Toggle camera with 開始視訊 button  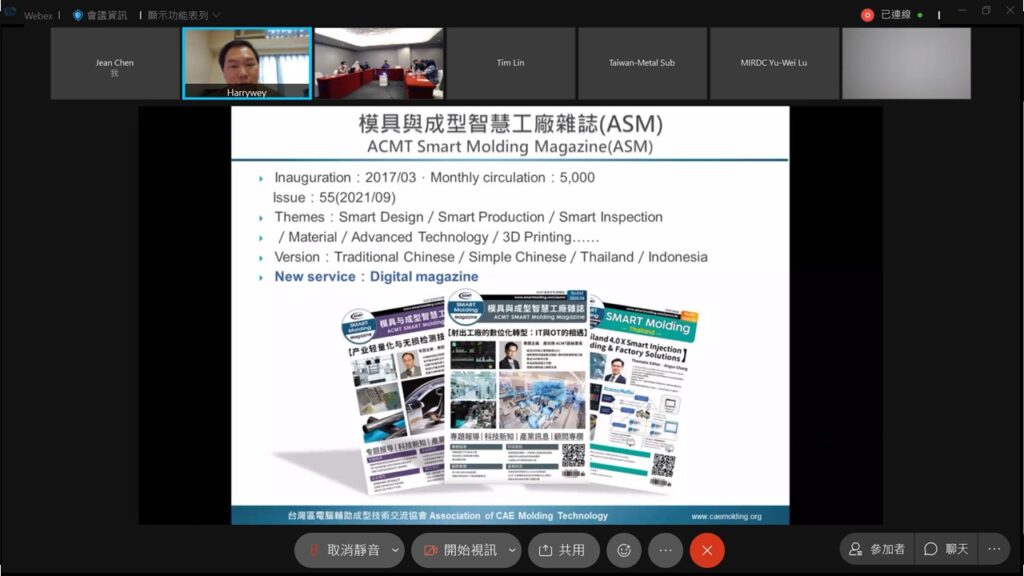click(x=459, y=550)
